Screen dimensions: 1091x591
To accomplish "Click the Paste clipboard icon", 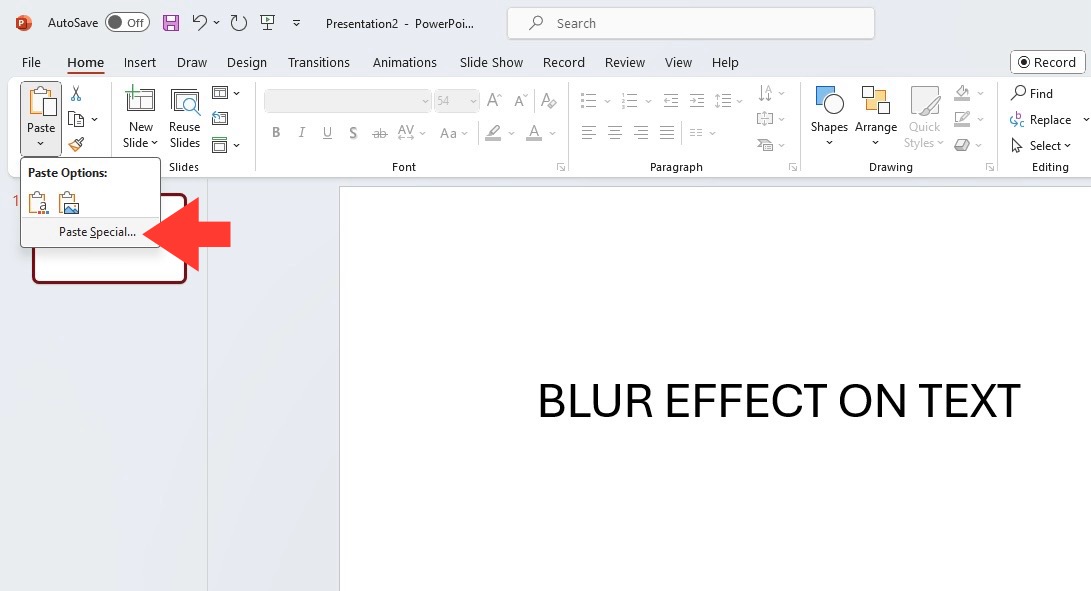I will (41, 102).
